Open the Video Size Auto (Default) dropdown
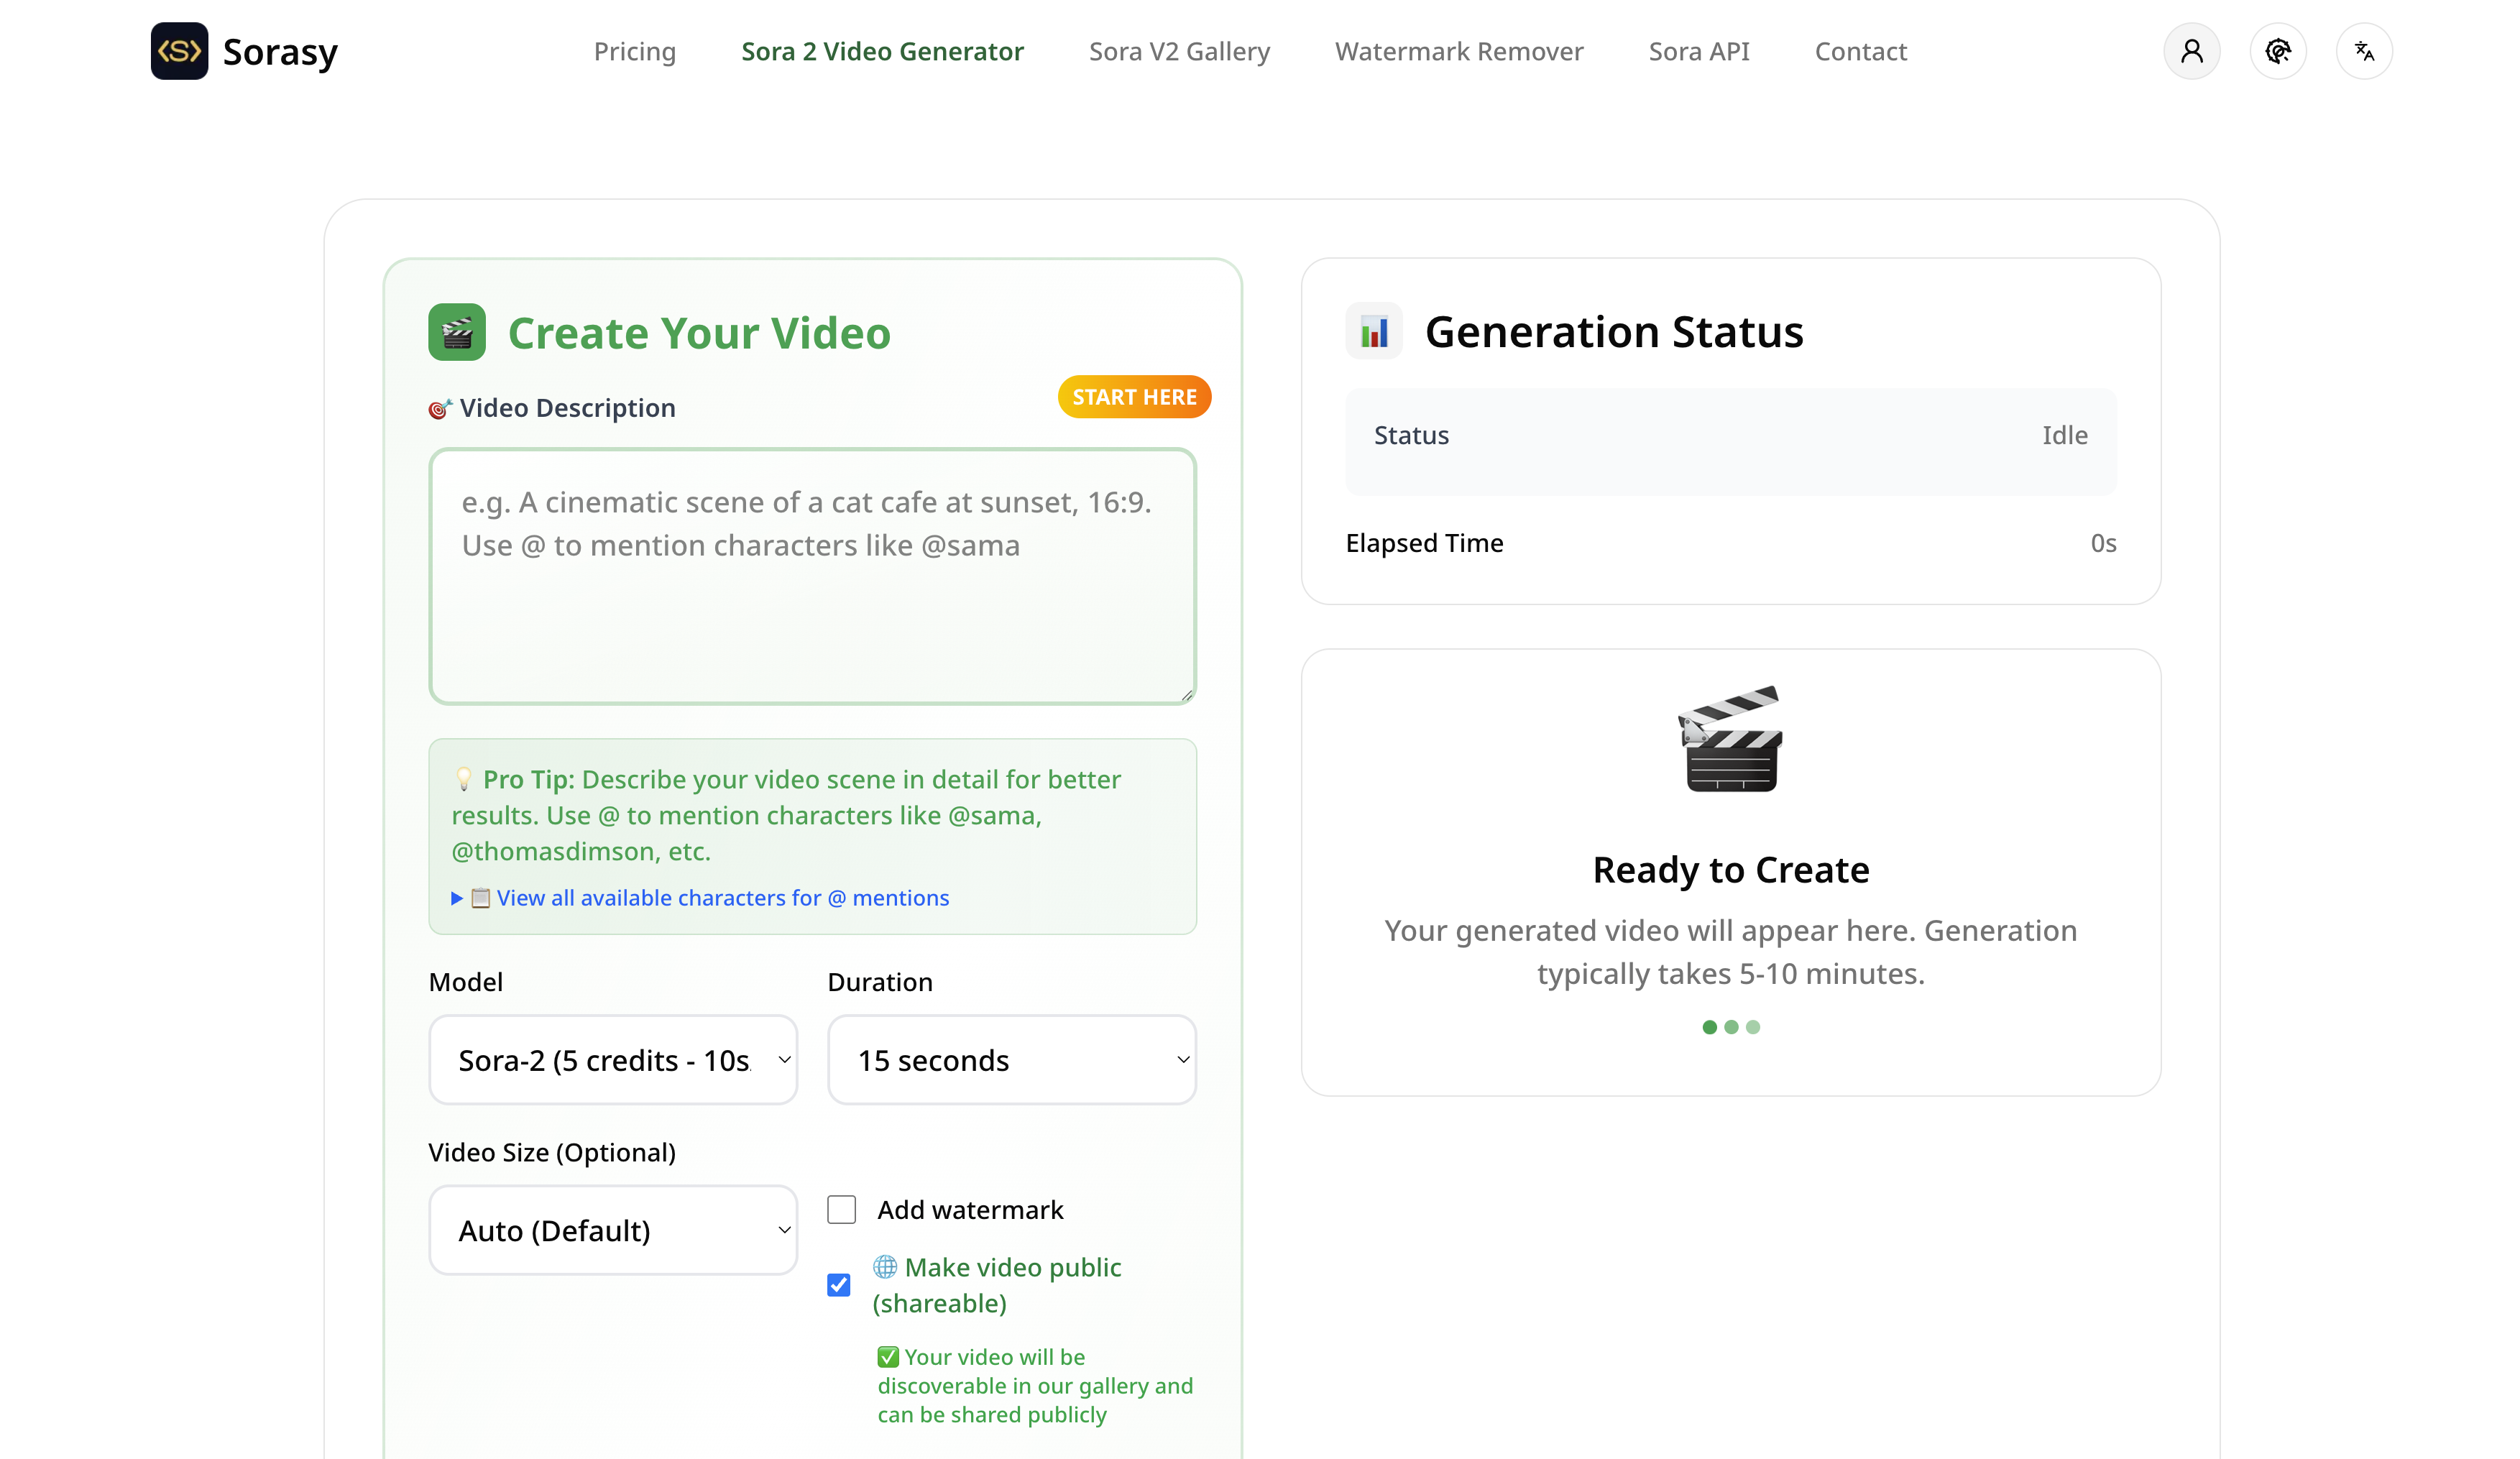 point(612,1230)
